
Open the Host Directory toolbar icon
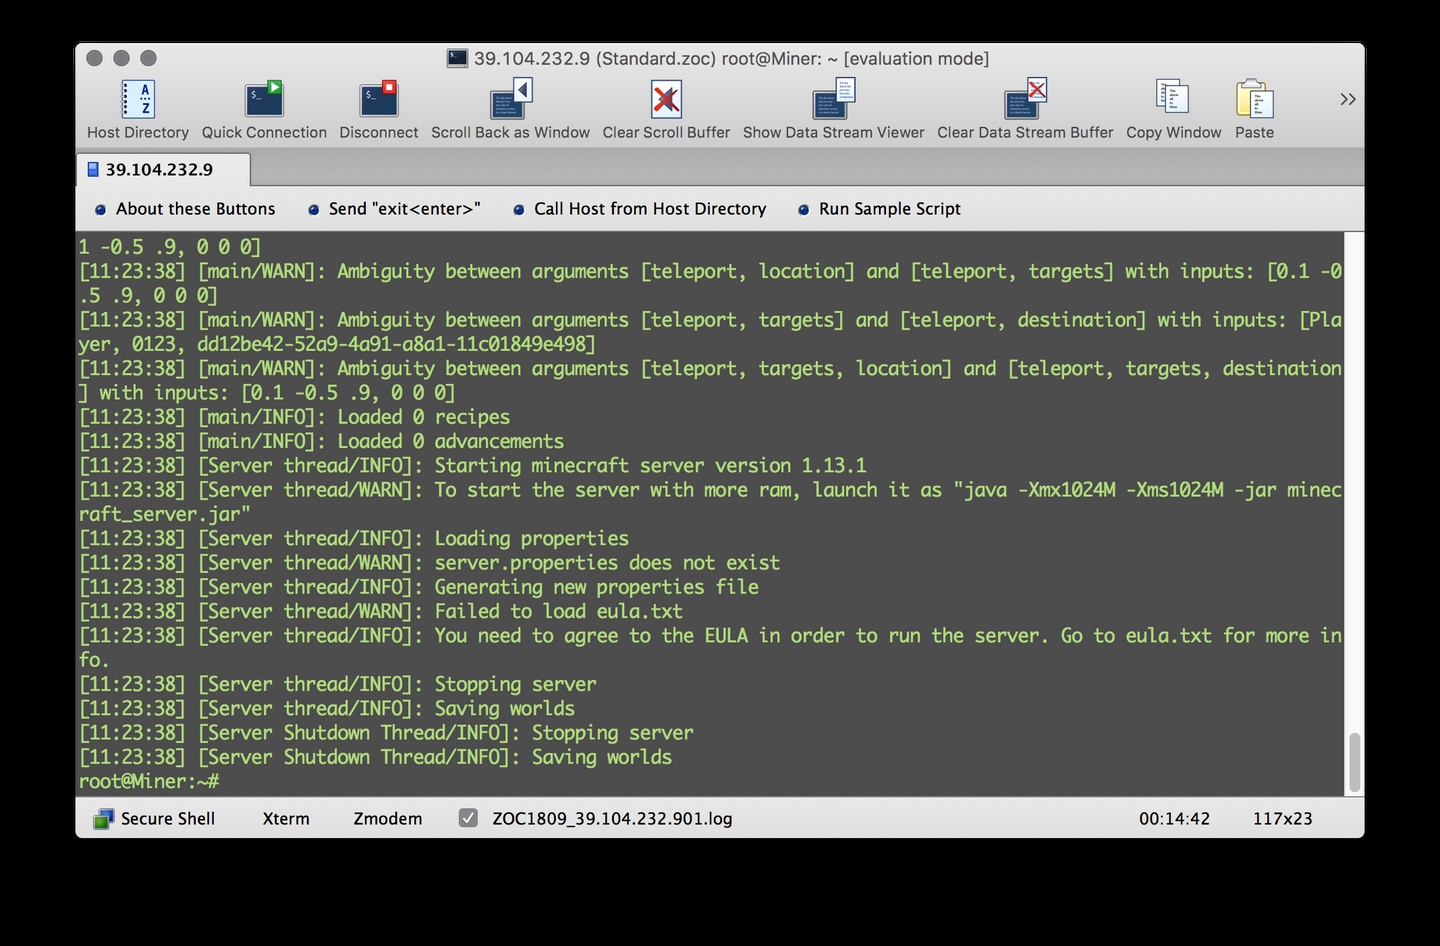(137, 100)
